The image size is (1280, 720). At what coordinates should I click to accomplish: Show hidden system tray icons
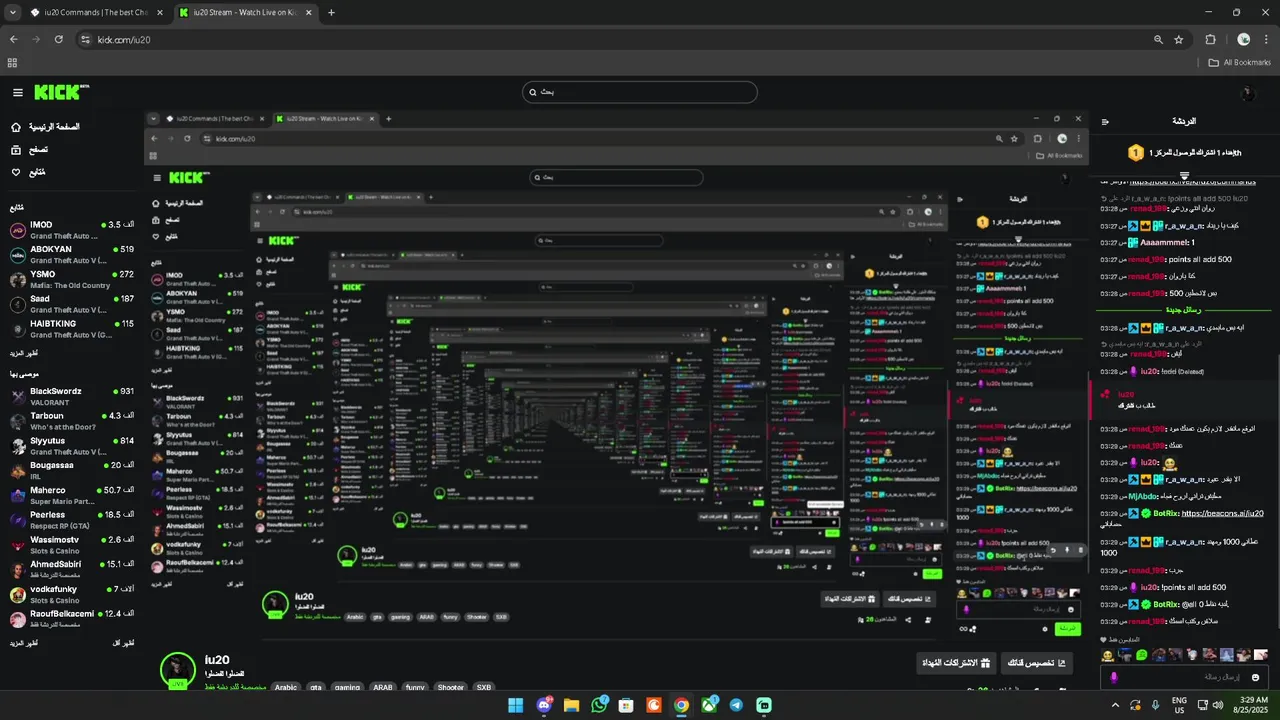click(x=1114, y=705)
